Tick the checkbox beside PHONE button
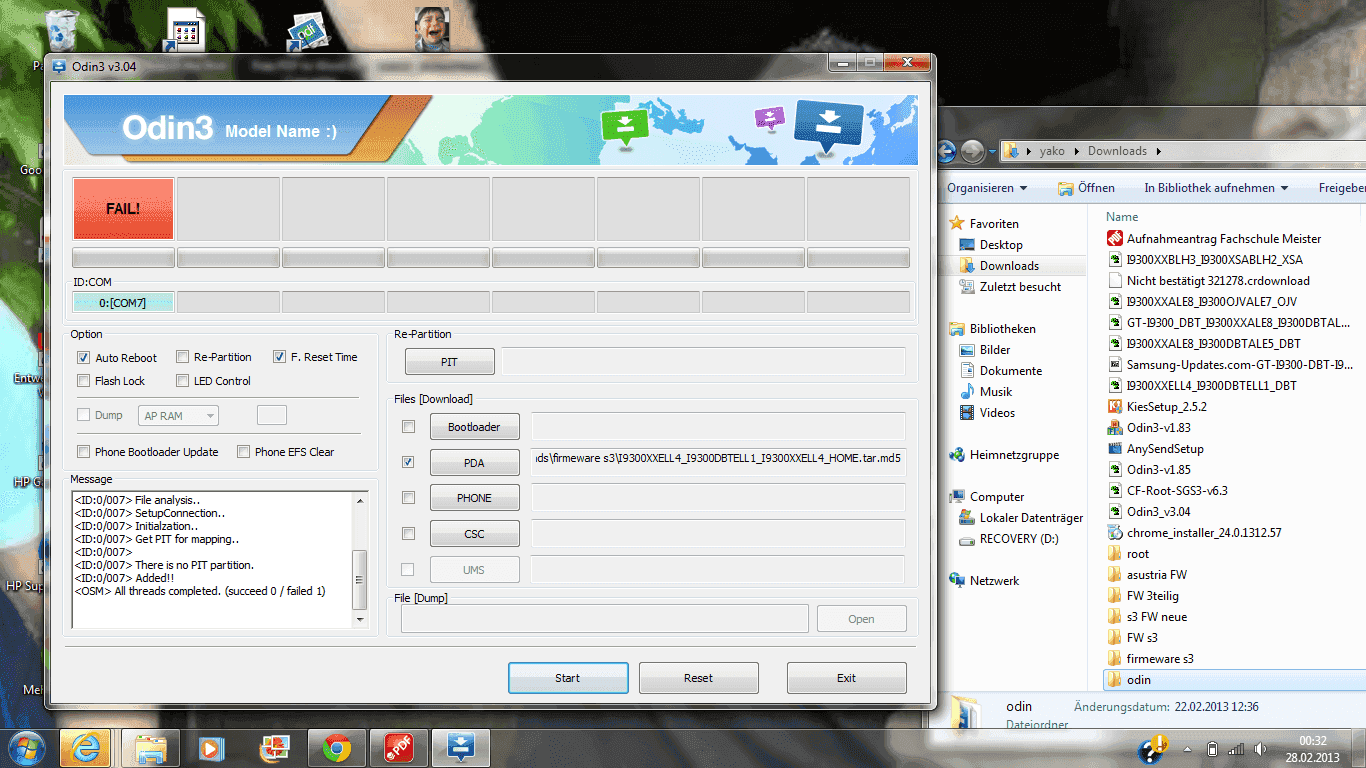Viewport: 1366px width, 768px height. (x=408, y=497)
